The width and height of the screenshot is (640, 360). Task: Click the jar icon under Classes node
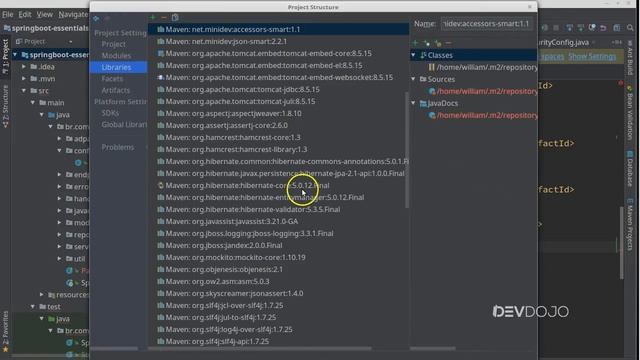[431, 67]
